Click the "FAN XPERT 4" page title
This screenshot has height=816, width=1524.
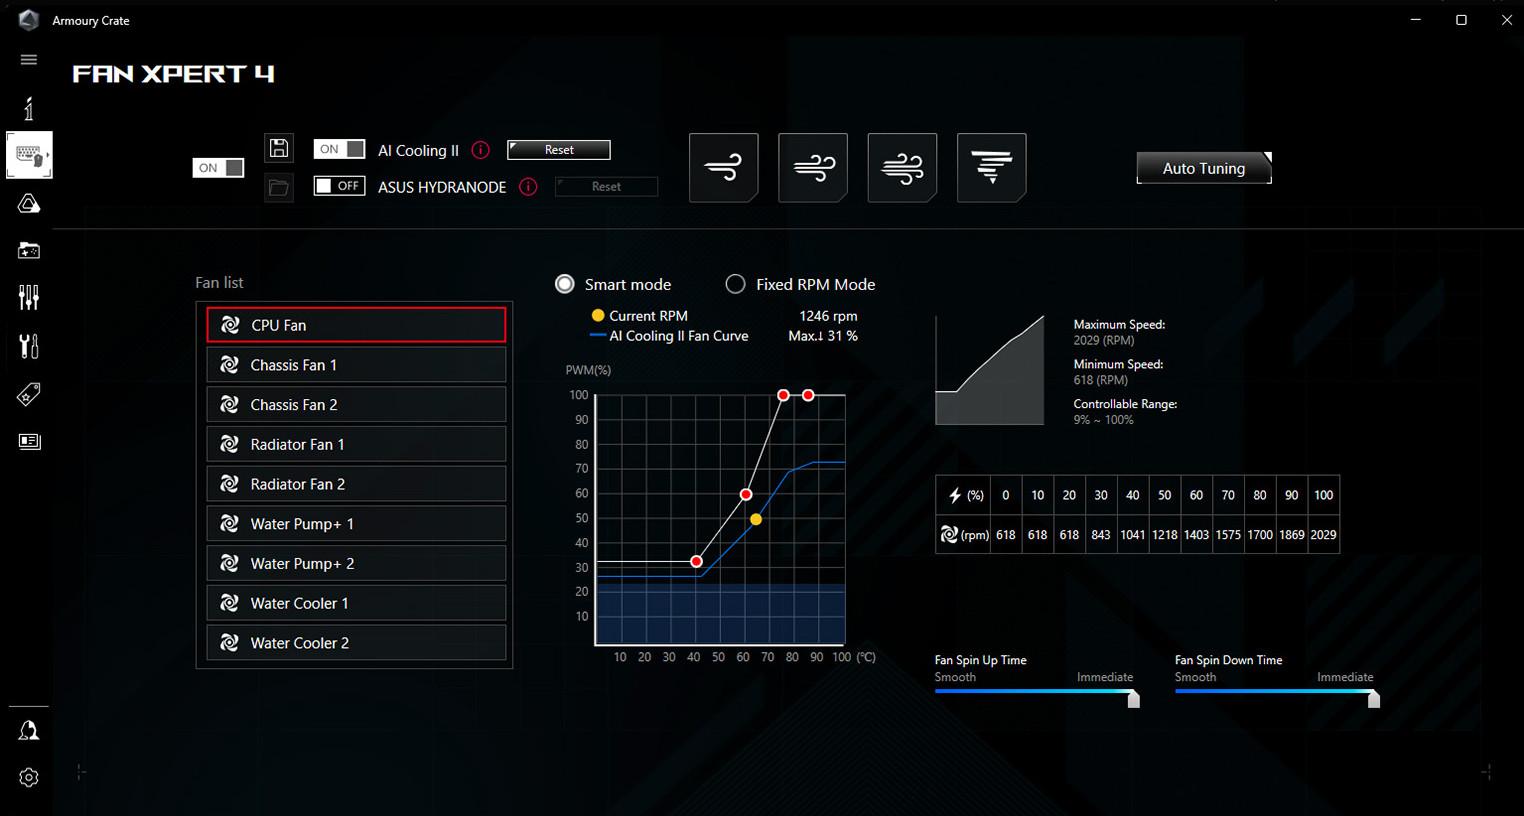(173, 74)
